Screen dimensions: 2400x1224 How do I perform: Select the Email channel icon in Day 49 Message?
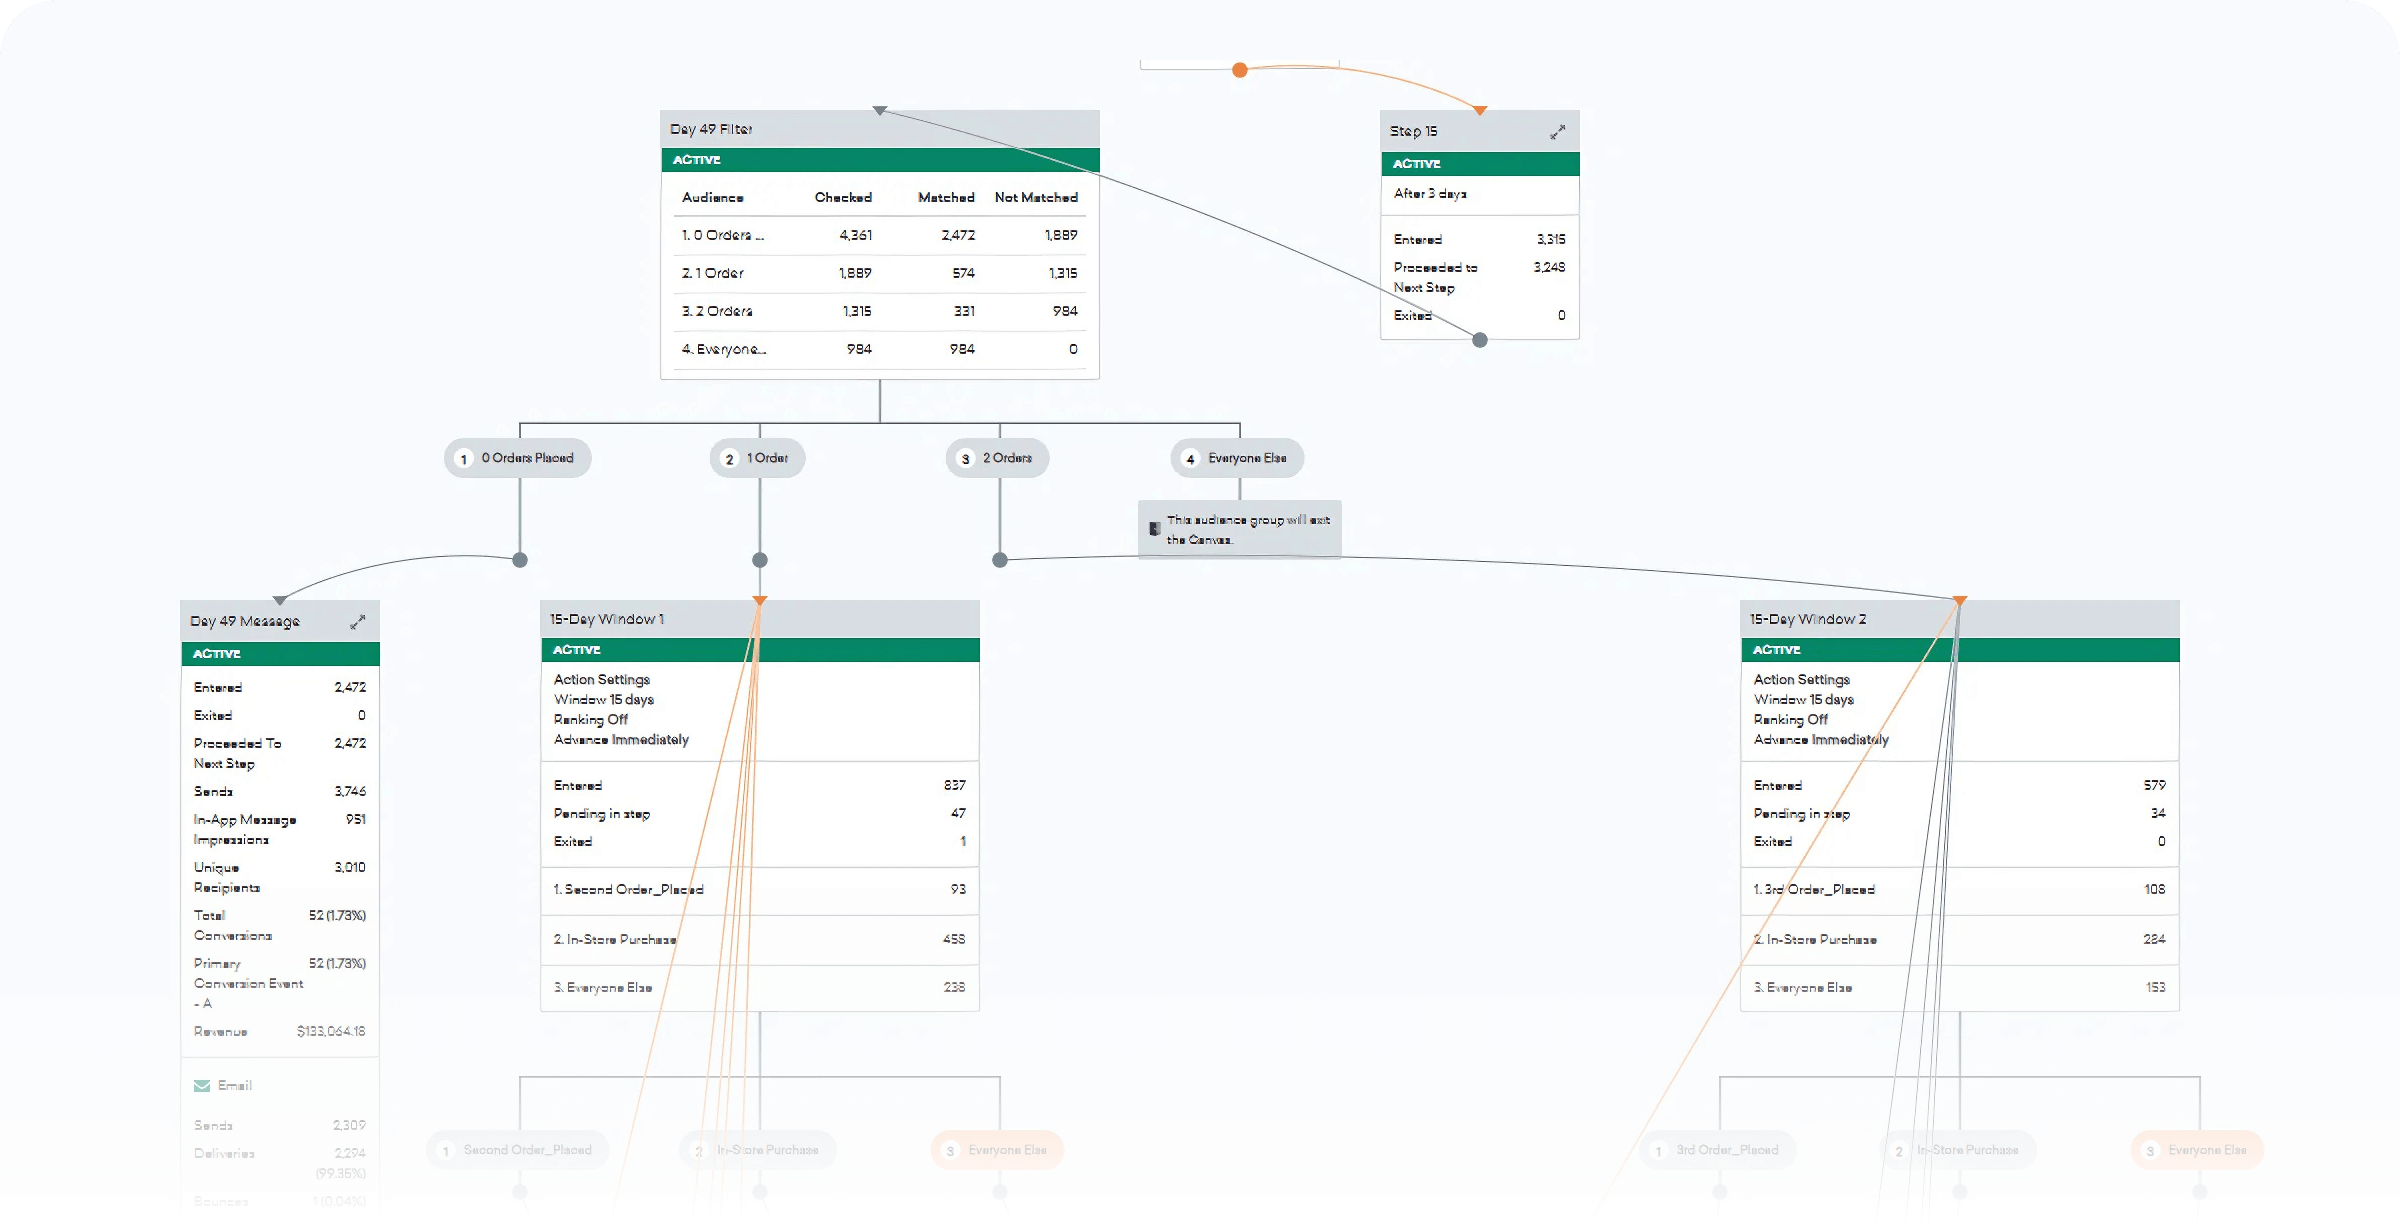tap(200, 1084)
